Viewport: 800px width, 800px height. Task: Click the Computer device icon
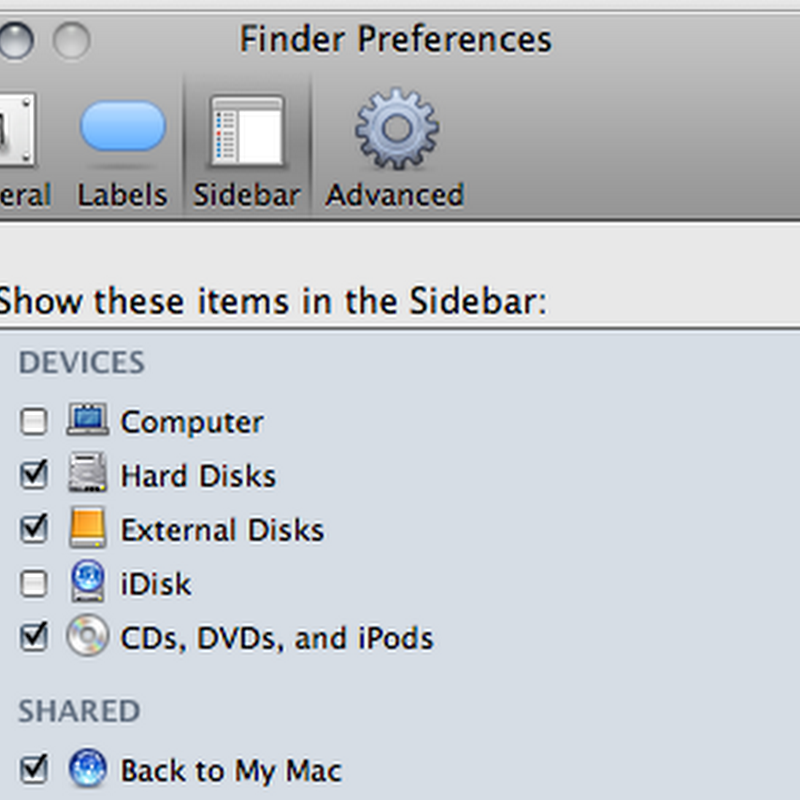[87, 420]
